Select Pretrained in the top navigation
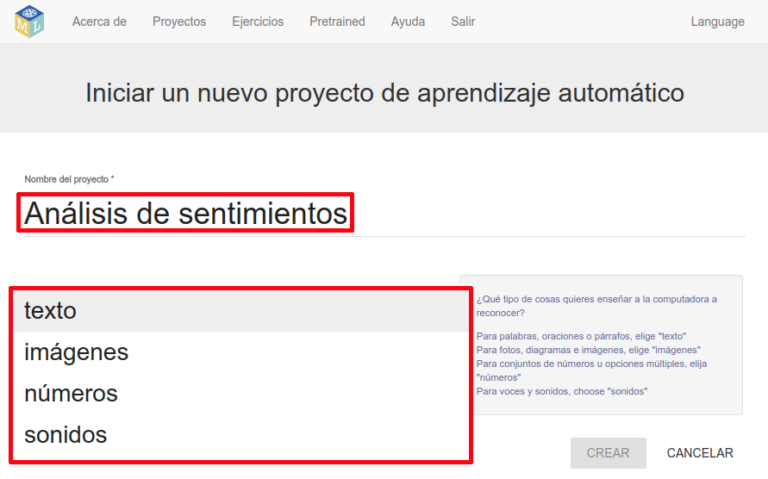The width and height of the screenshot is (768, 479). (337, 22)
